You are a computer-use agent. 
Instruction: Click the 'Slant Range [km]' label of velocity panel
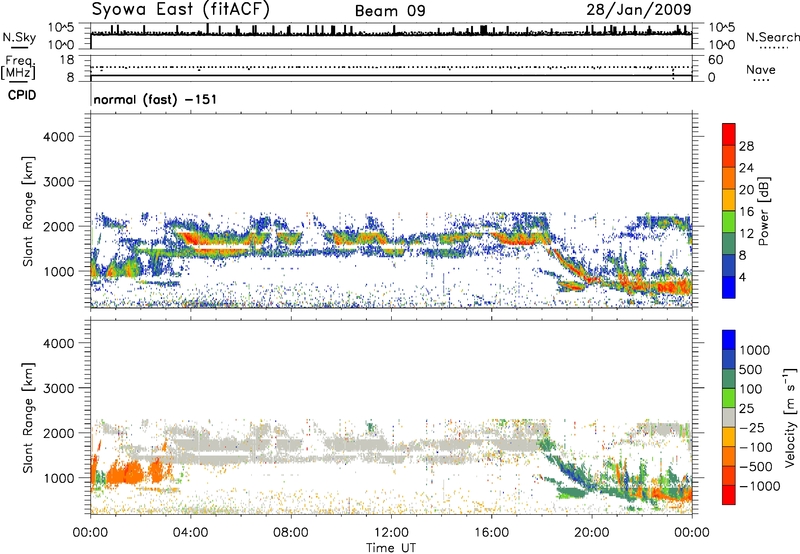pyautogui.click(x=29, y=417)
